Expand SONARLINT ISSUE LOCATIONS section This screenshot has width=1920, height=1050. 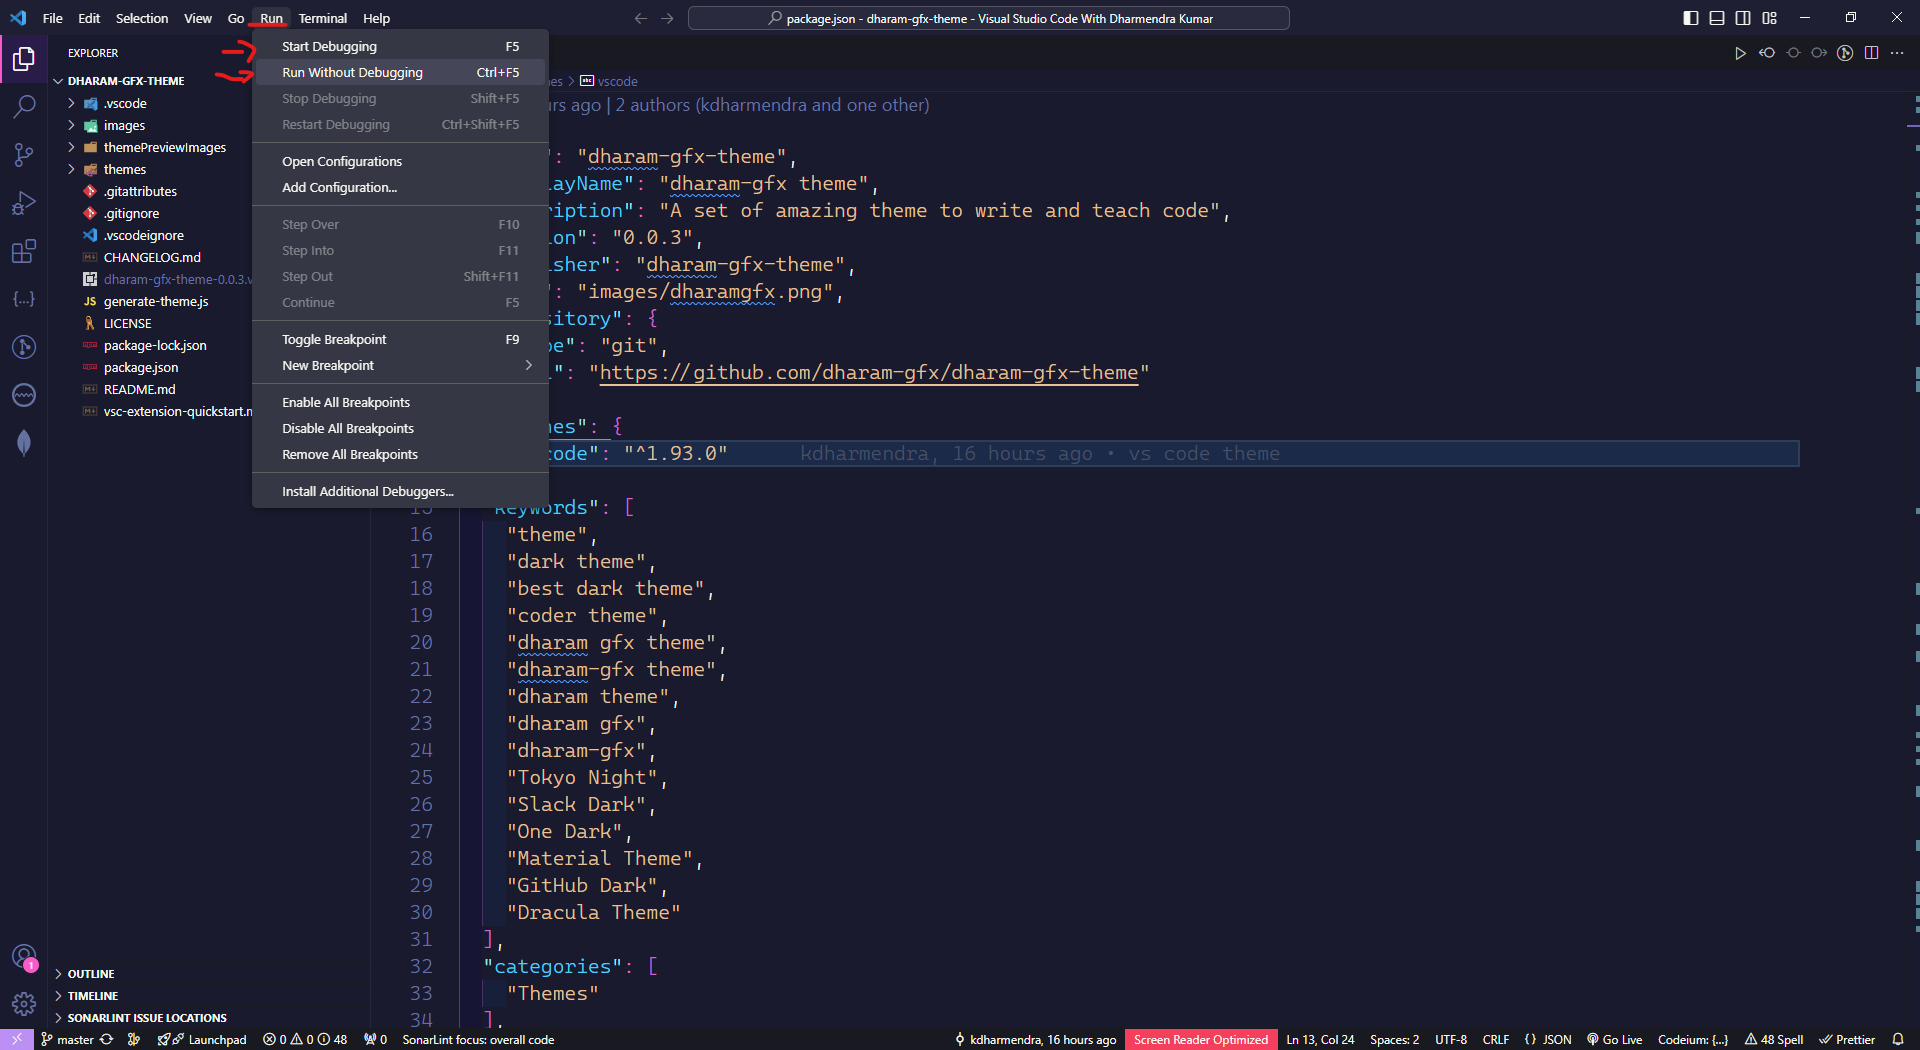147,1018
